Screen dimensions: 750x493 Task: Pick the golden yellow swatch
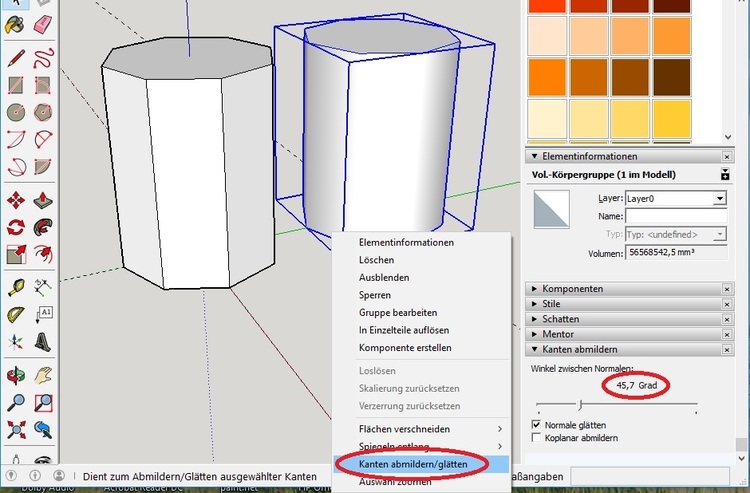coord(671,119)
